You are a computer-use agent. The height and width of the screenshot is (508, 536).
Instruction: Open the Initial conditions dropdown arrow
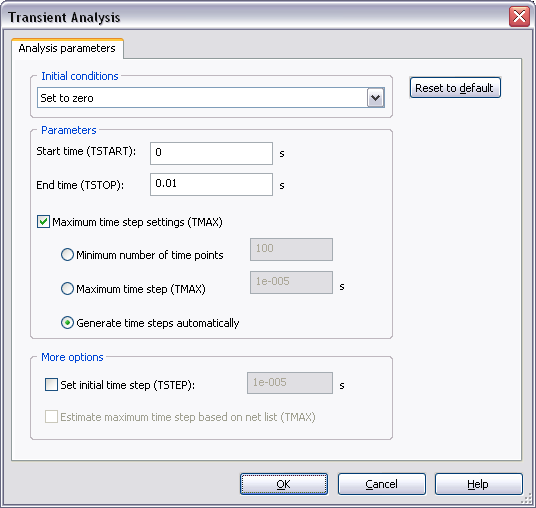pyautogui.click(x=375, y=98)
